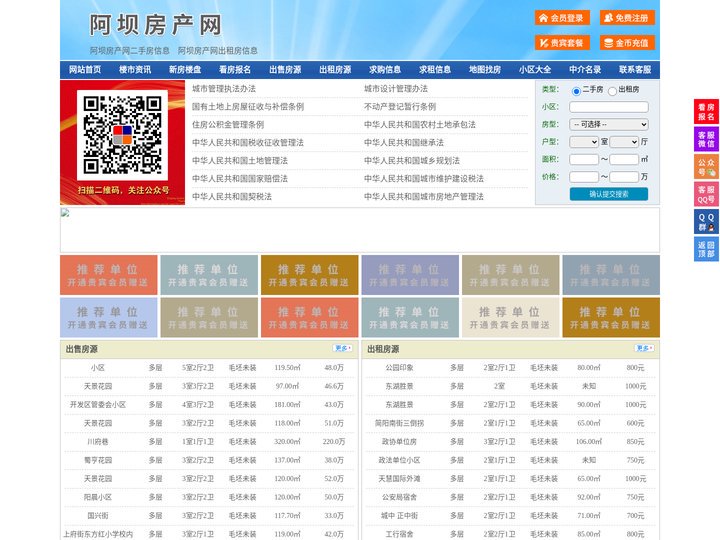Open 金币充值 coin recharge button

(627, 43)
